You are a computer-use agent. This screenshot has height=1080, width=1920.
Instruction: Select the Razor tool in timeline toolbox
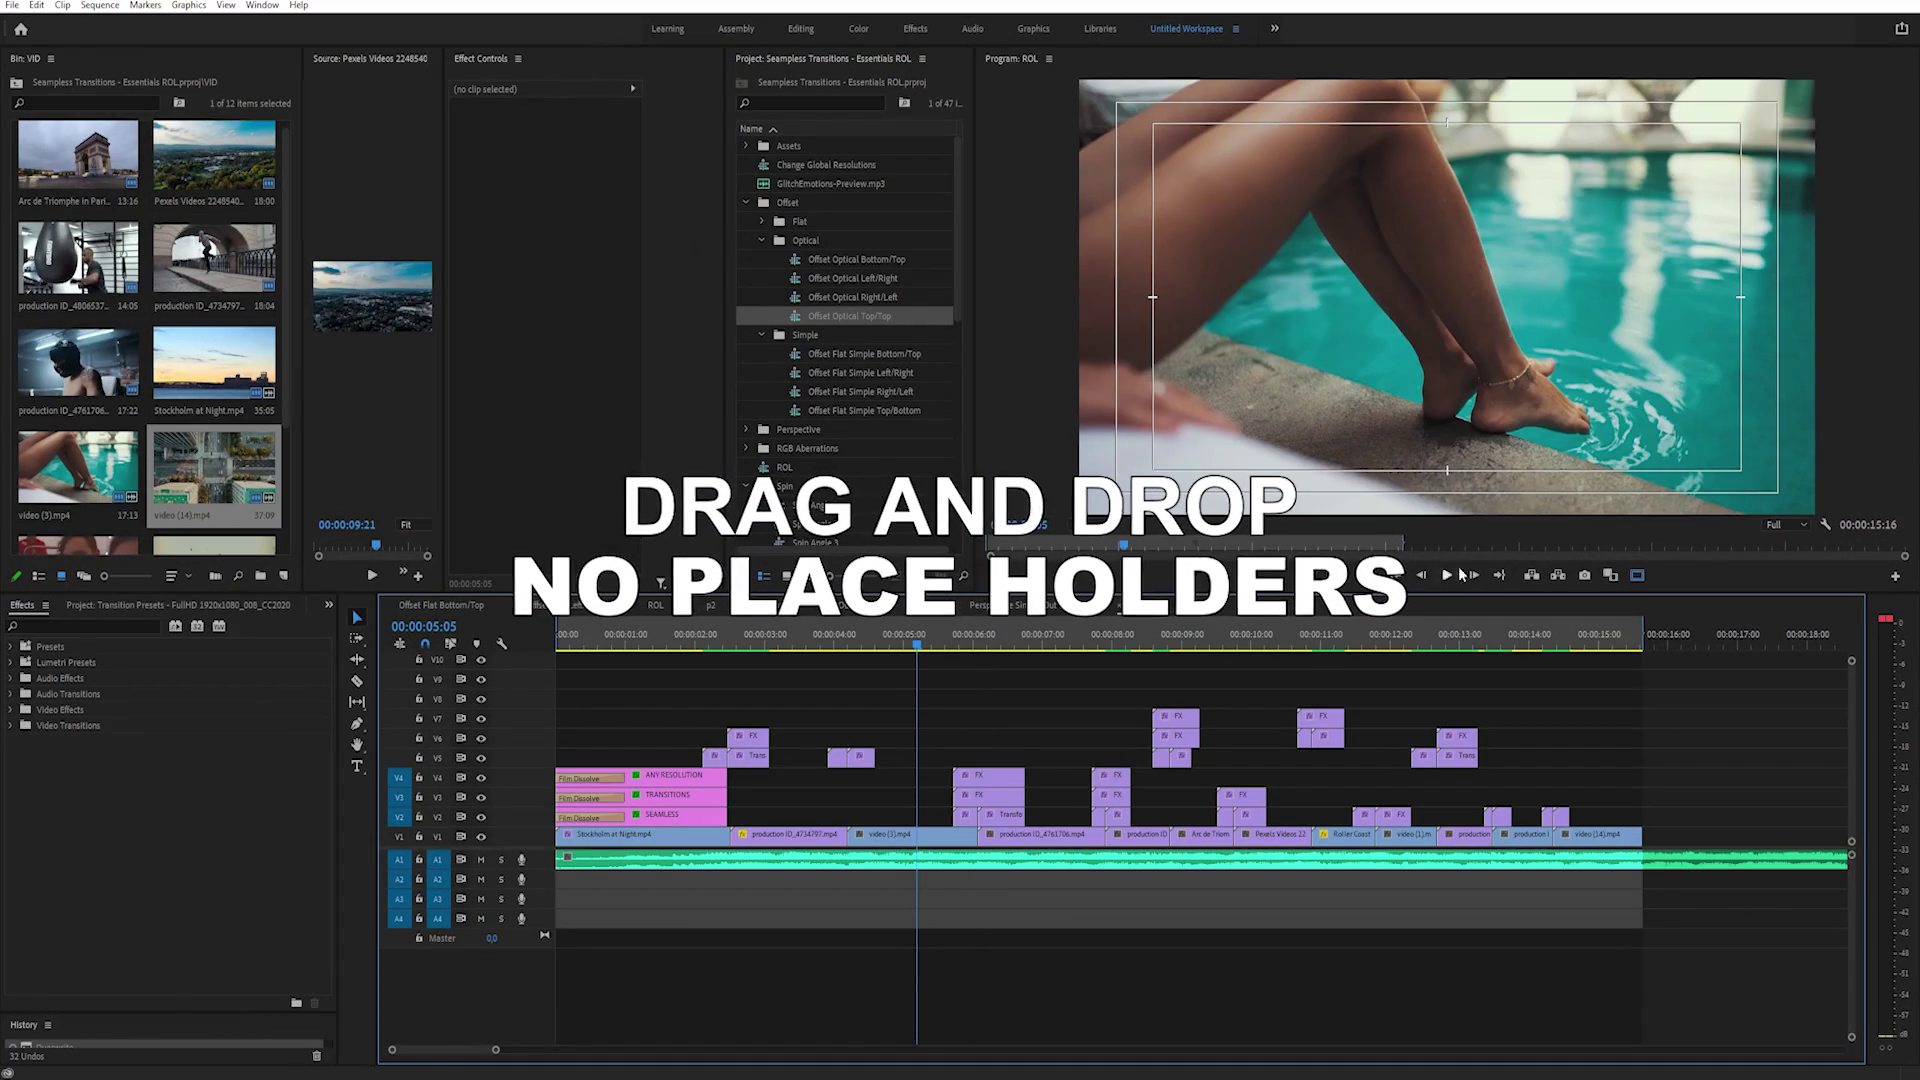tap(357, 681)
